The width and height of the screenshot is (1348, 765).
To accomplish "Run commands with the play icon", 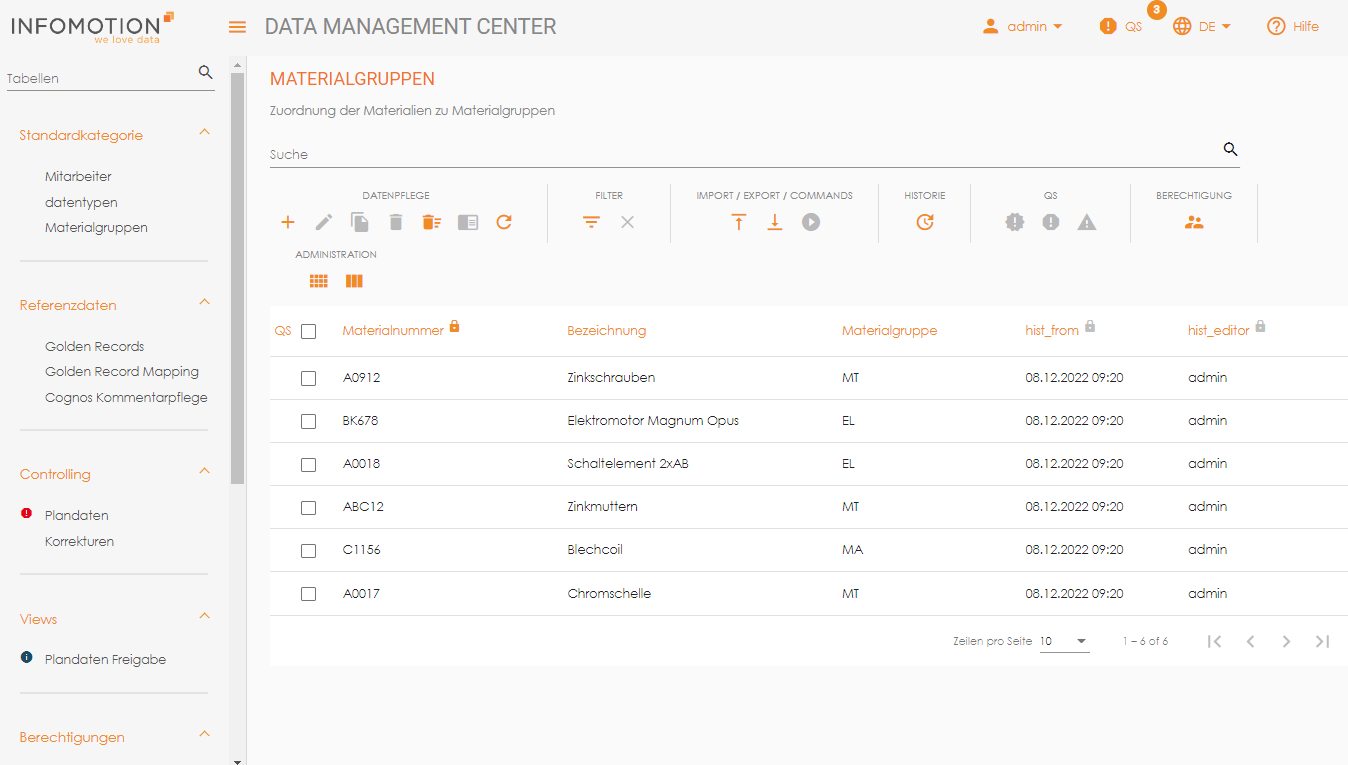I will pyautogui.click(x=811, y=222).
